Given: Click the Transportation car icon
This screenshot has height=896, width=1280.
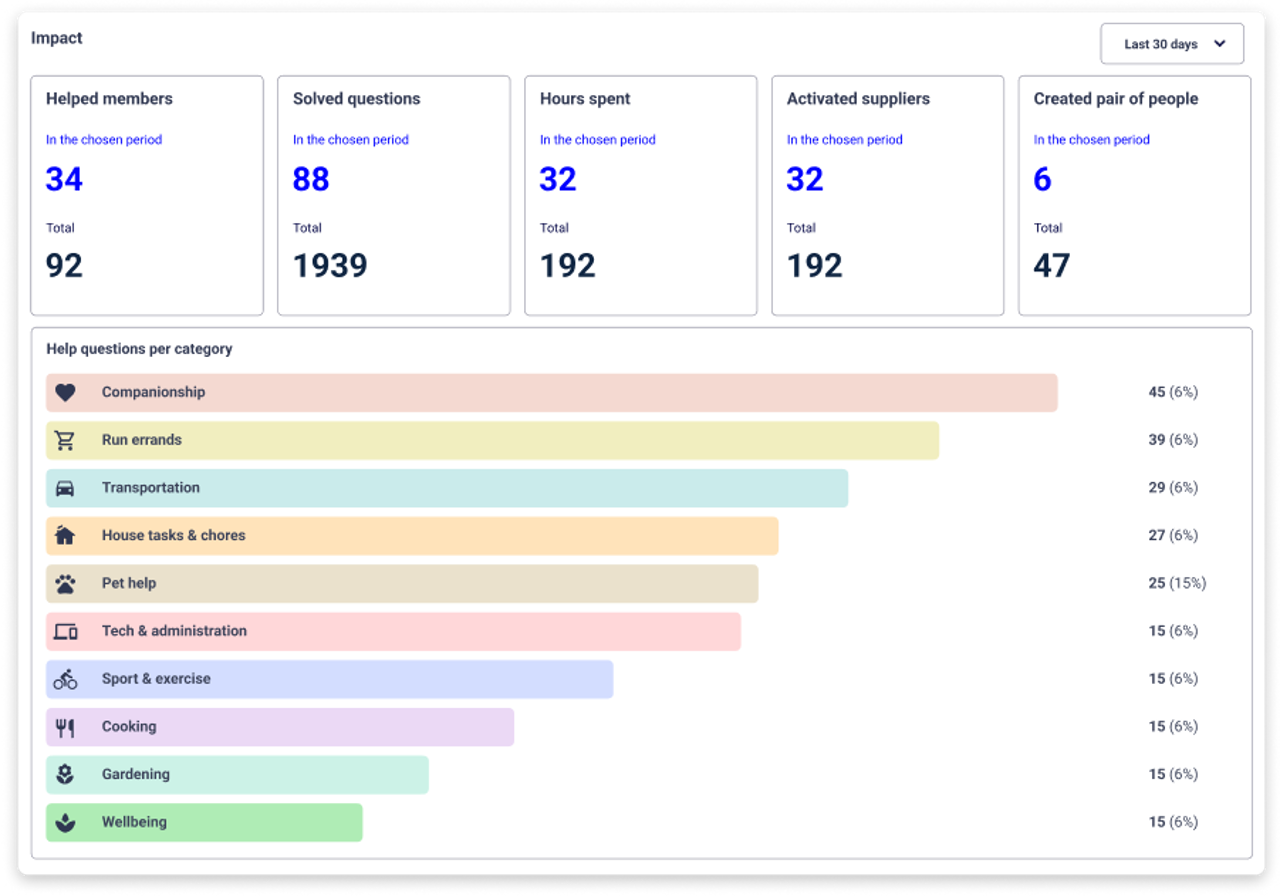Looking at the screenshot, I should coord(65,488).
